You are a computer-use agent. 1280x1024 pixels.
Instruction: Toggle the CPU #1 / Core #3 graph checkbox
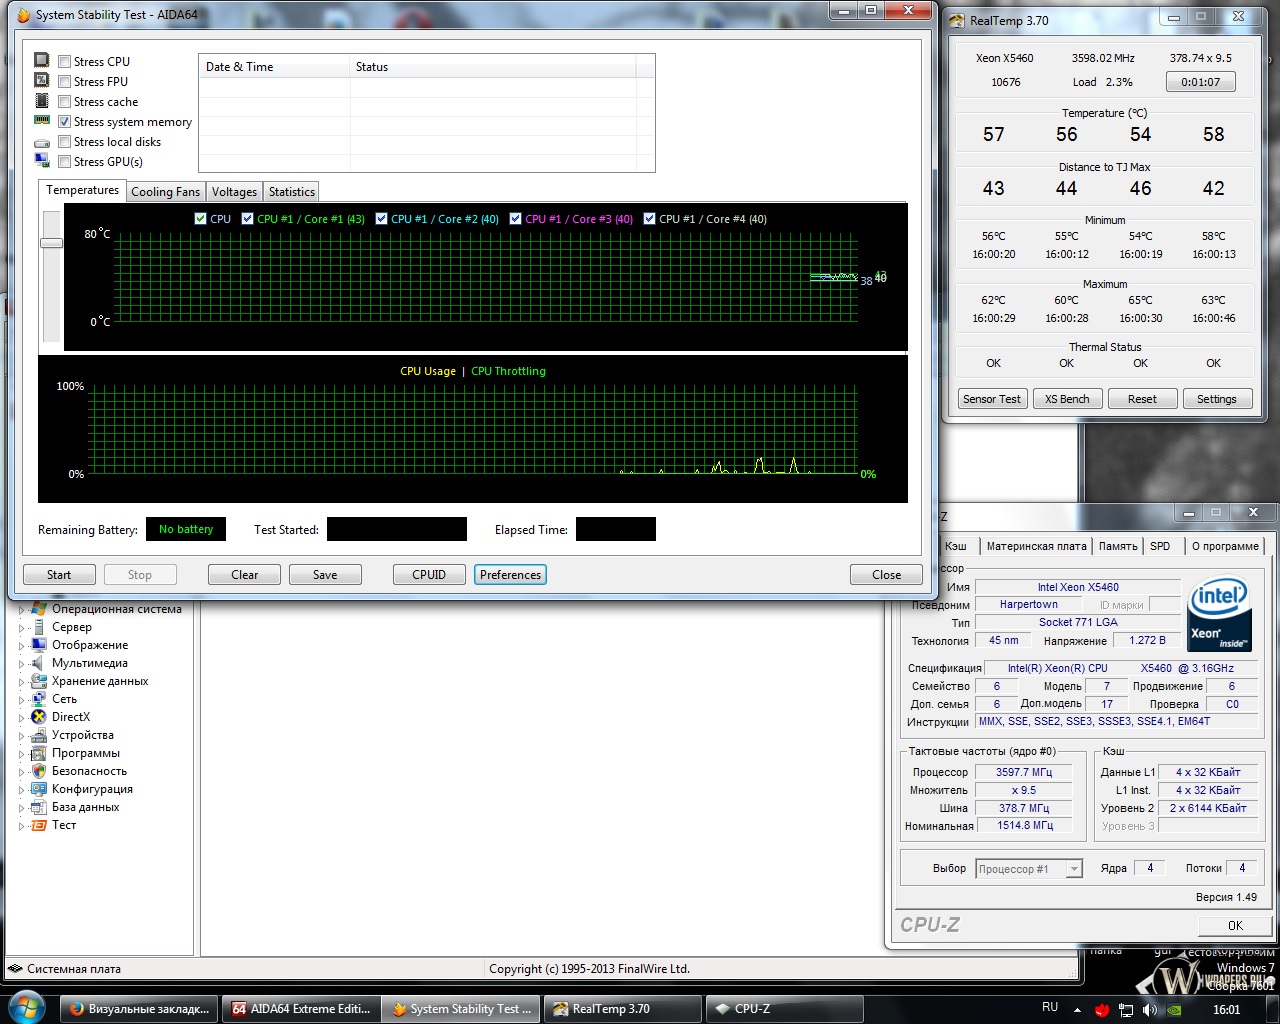pyautogui.click(x=515, y=219)
